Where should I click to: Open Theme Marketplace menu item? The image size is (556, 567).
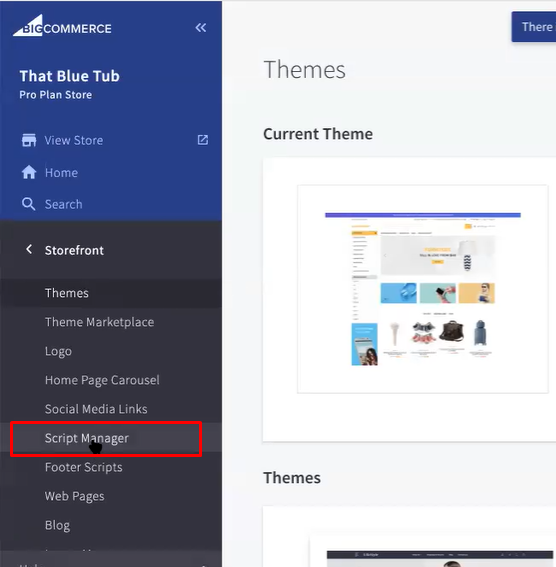pyautogui.click(x=99, y=322)
